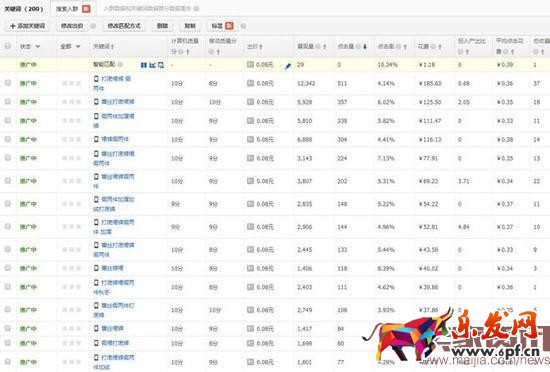The height and width of the screenshot is (372, 550).
Task: Sort by 出价 using its header arrow
Action: coord(261,47)
